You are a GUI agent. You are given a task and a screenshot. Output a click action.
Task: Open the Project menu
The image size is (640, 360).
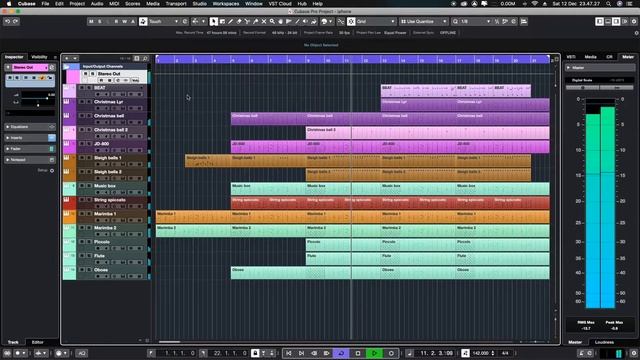77,4
